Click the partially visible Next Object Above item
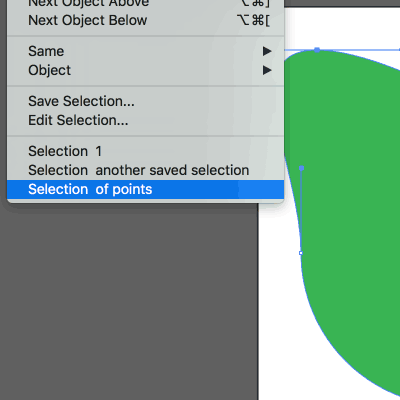 (x=145, y=4)
